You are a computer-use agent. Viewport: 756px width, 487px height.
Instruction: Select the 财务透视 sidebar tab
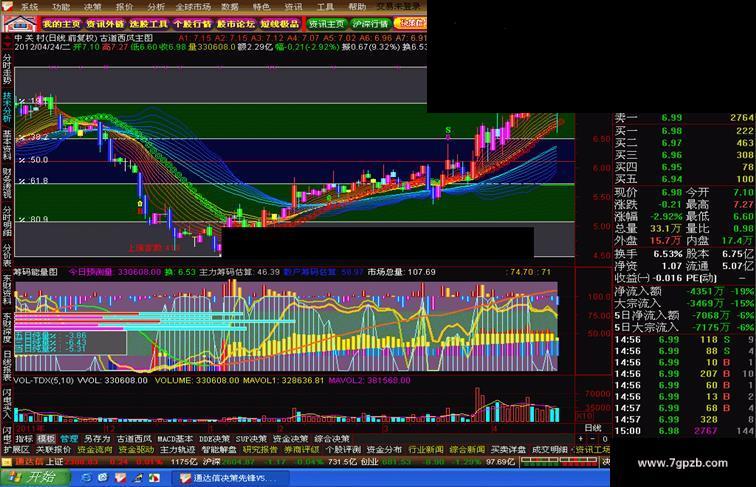pos(7,183)
